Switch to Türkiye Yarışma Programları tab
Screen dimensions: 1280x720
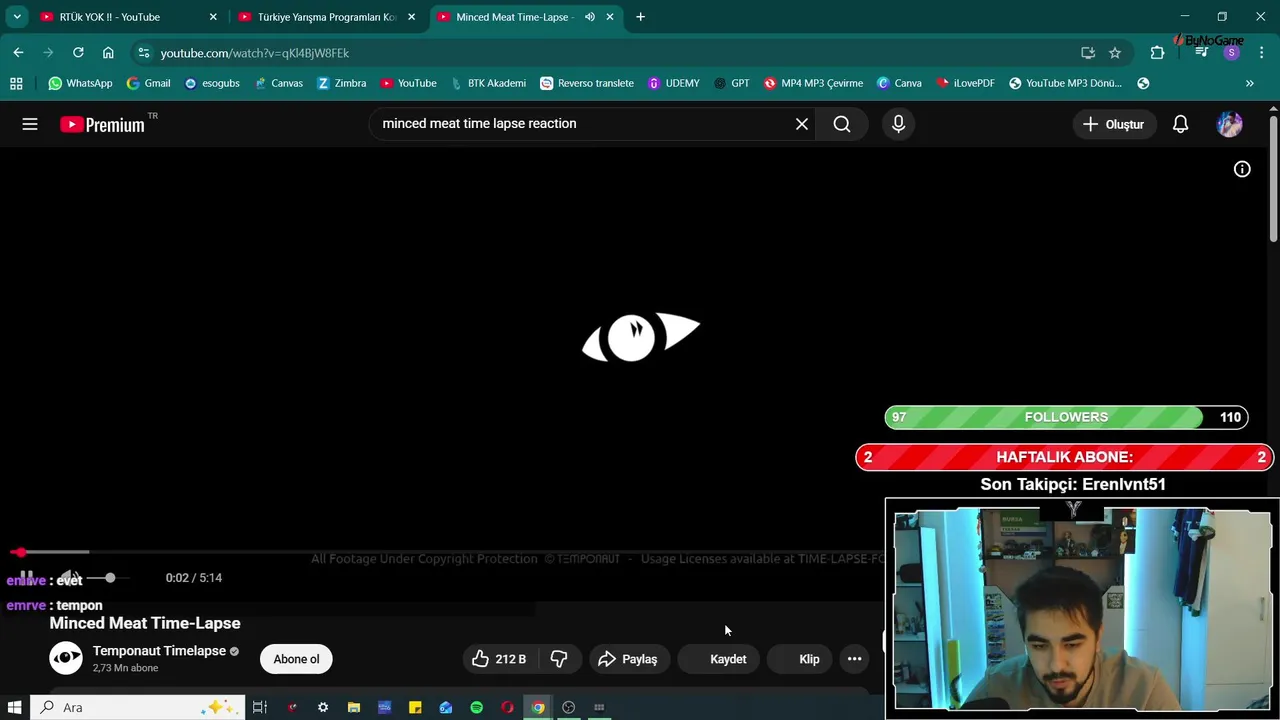point(327,17)
